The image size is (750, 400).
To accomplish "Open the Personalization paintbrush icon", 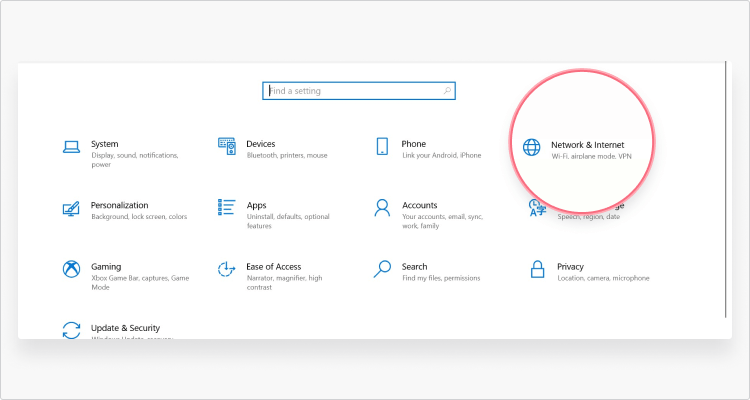I will (x=71, y=208).
